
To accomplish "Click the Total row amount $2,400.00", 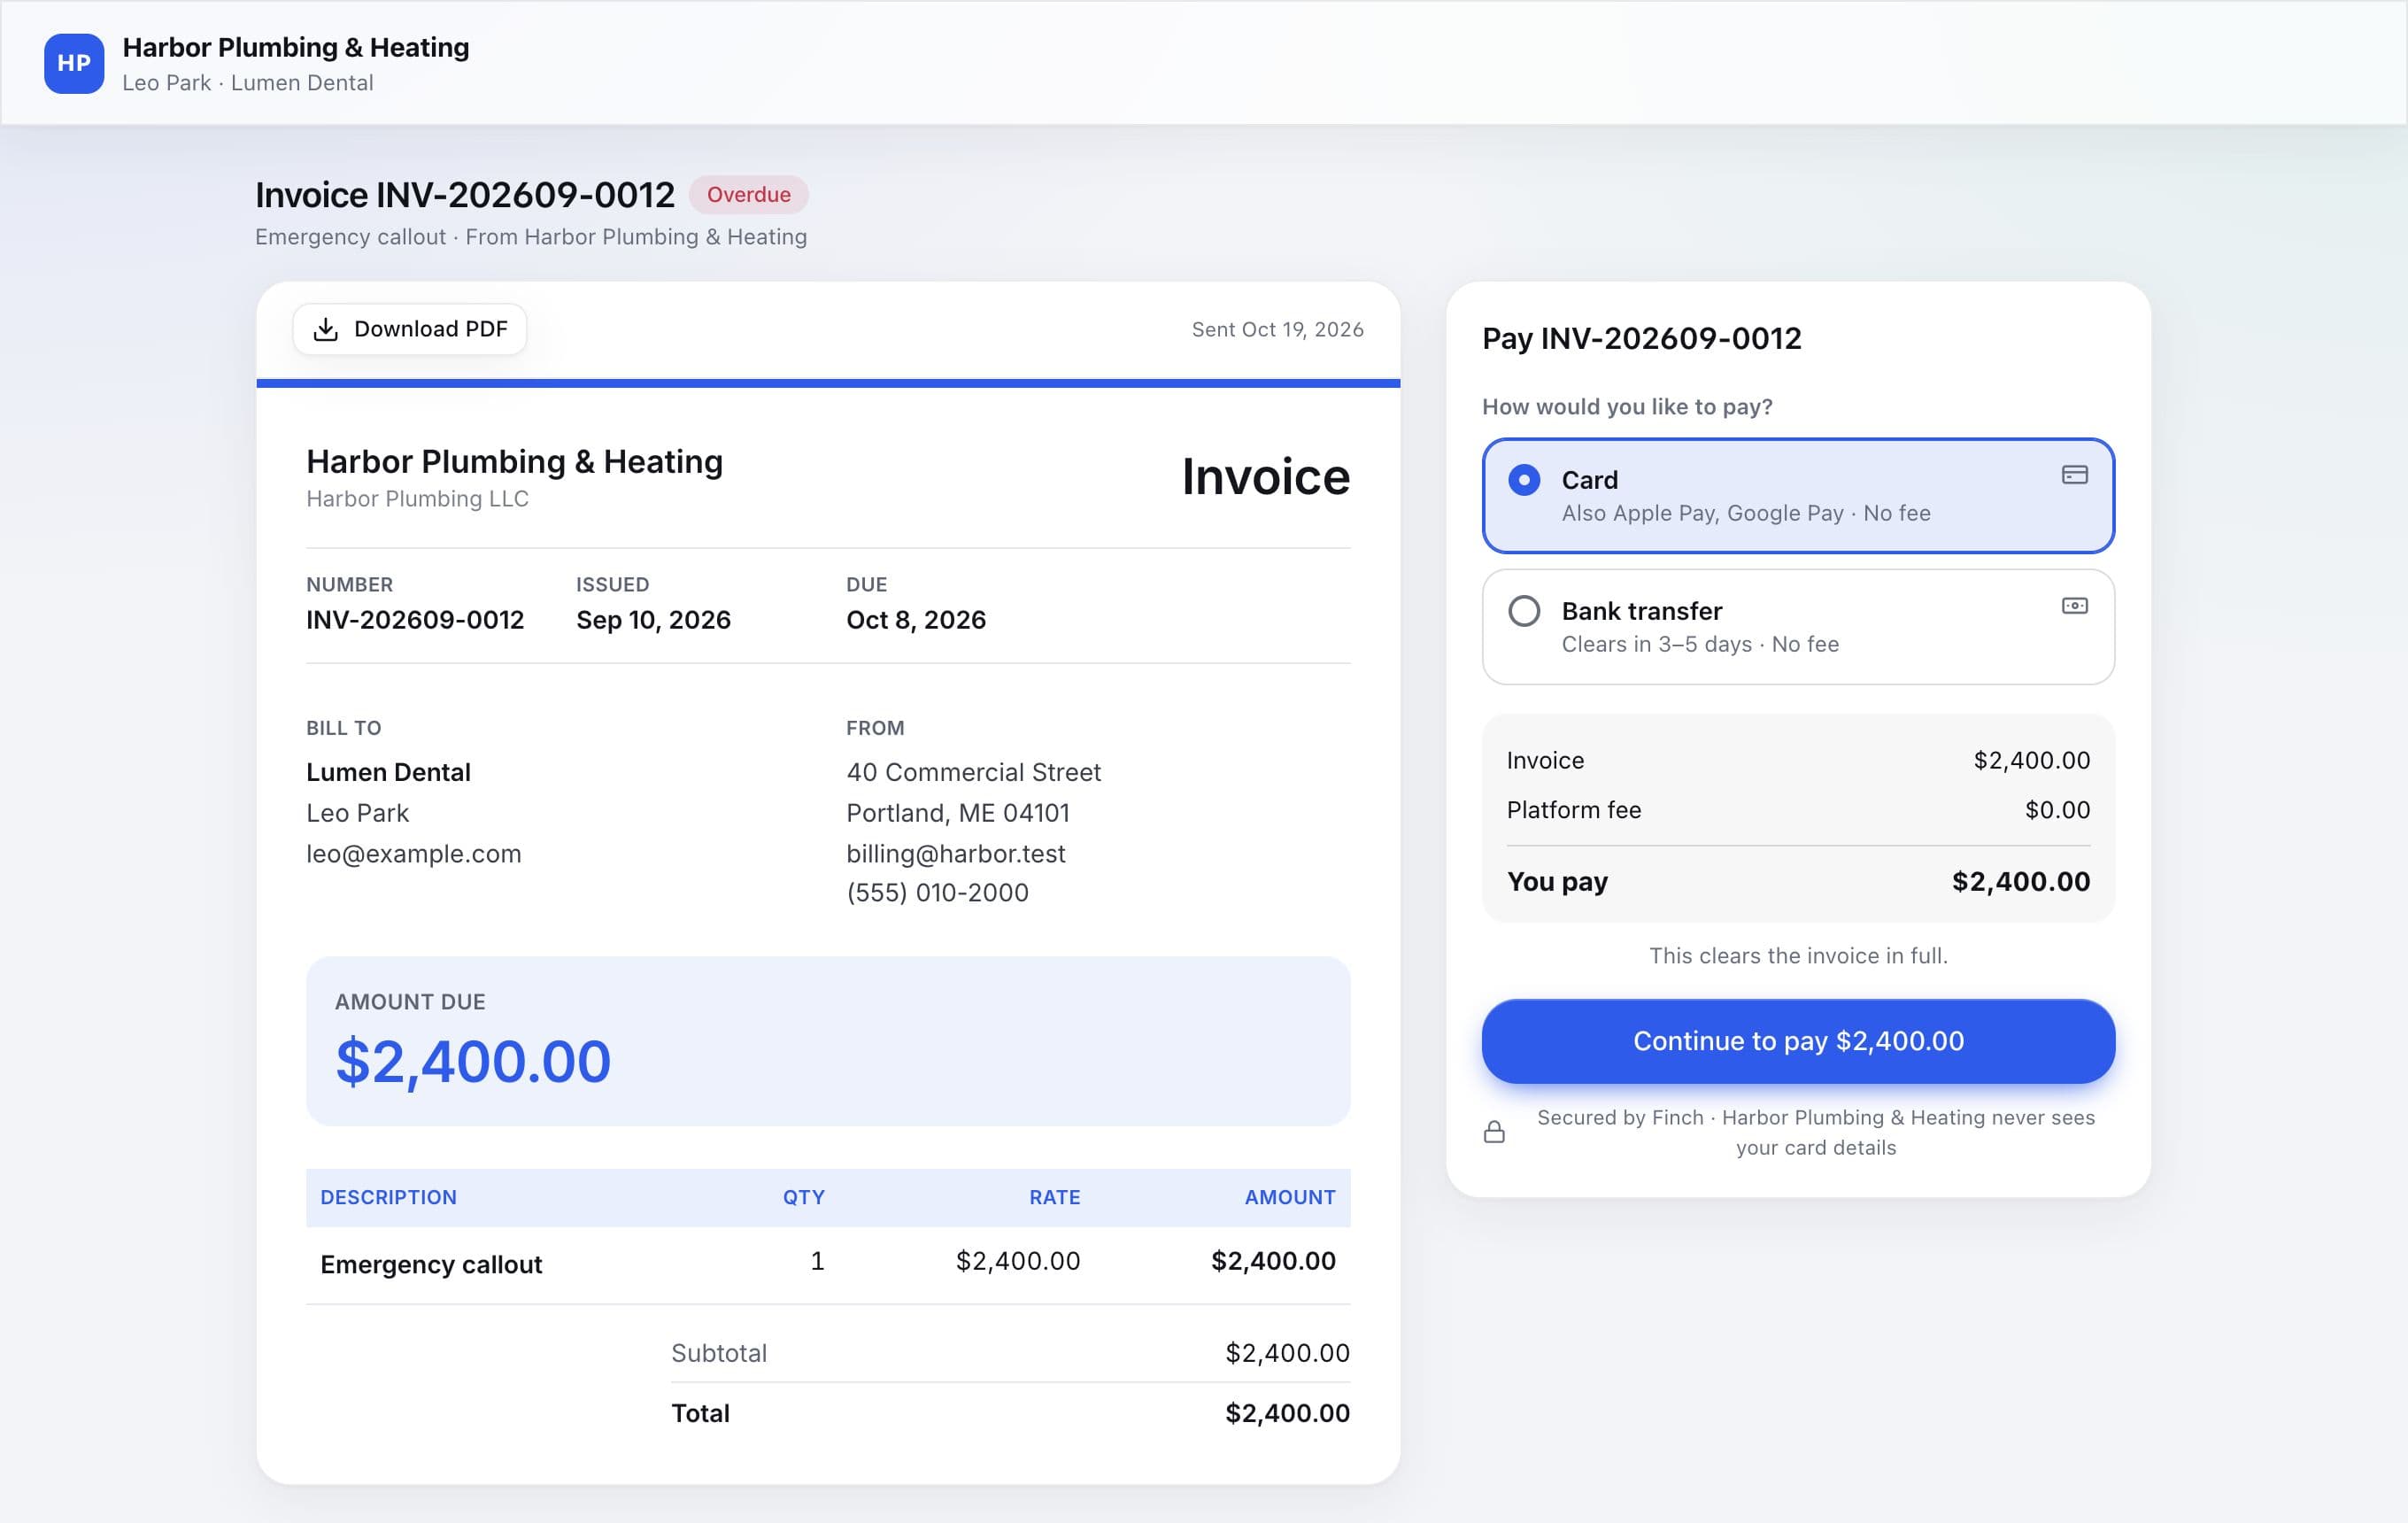I will coord(1288,1413).
